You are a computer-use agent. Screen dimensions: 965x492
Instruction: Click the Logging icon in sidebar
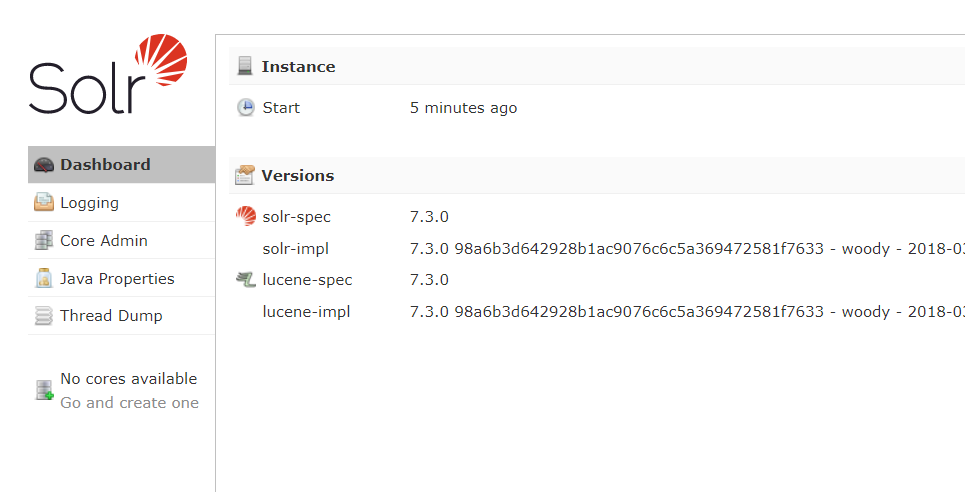(44, 203)
